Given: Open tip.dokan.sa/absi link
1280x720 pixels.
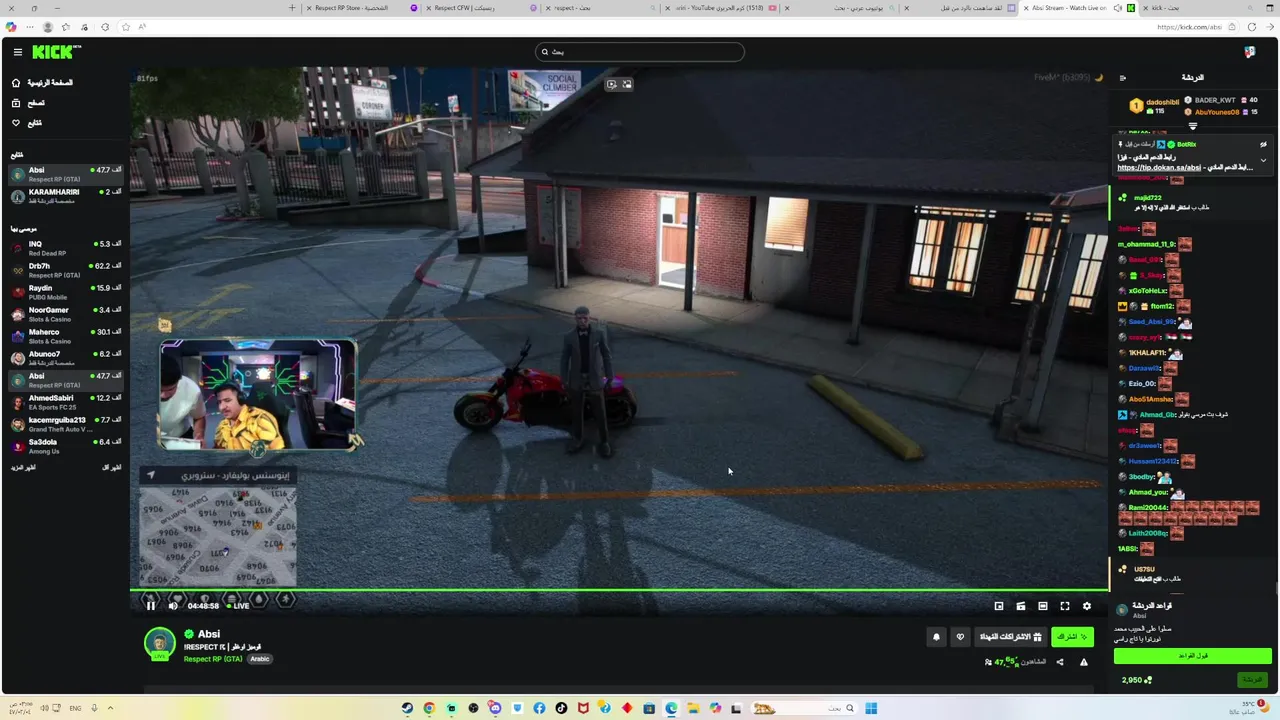Looking at the screenshot, I should pos(1158,168).
